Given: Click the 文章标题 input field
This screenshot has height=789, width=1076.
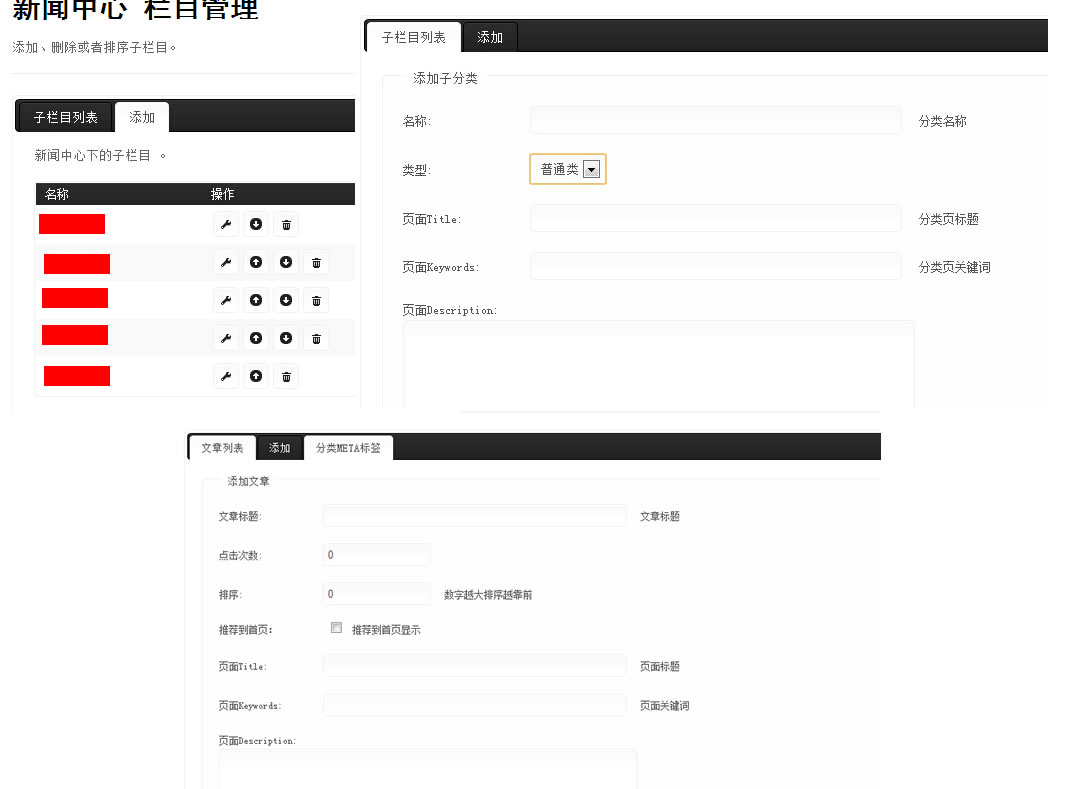Looking at the screenshot, I should tap(475, 515).
